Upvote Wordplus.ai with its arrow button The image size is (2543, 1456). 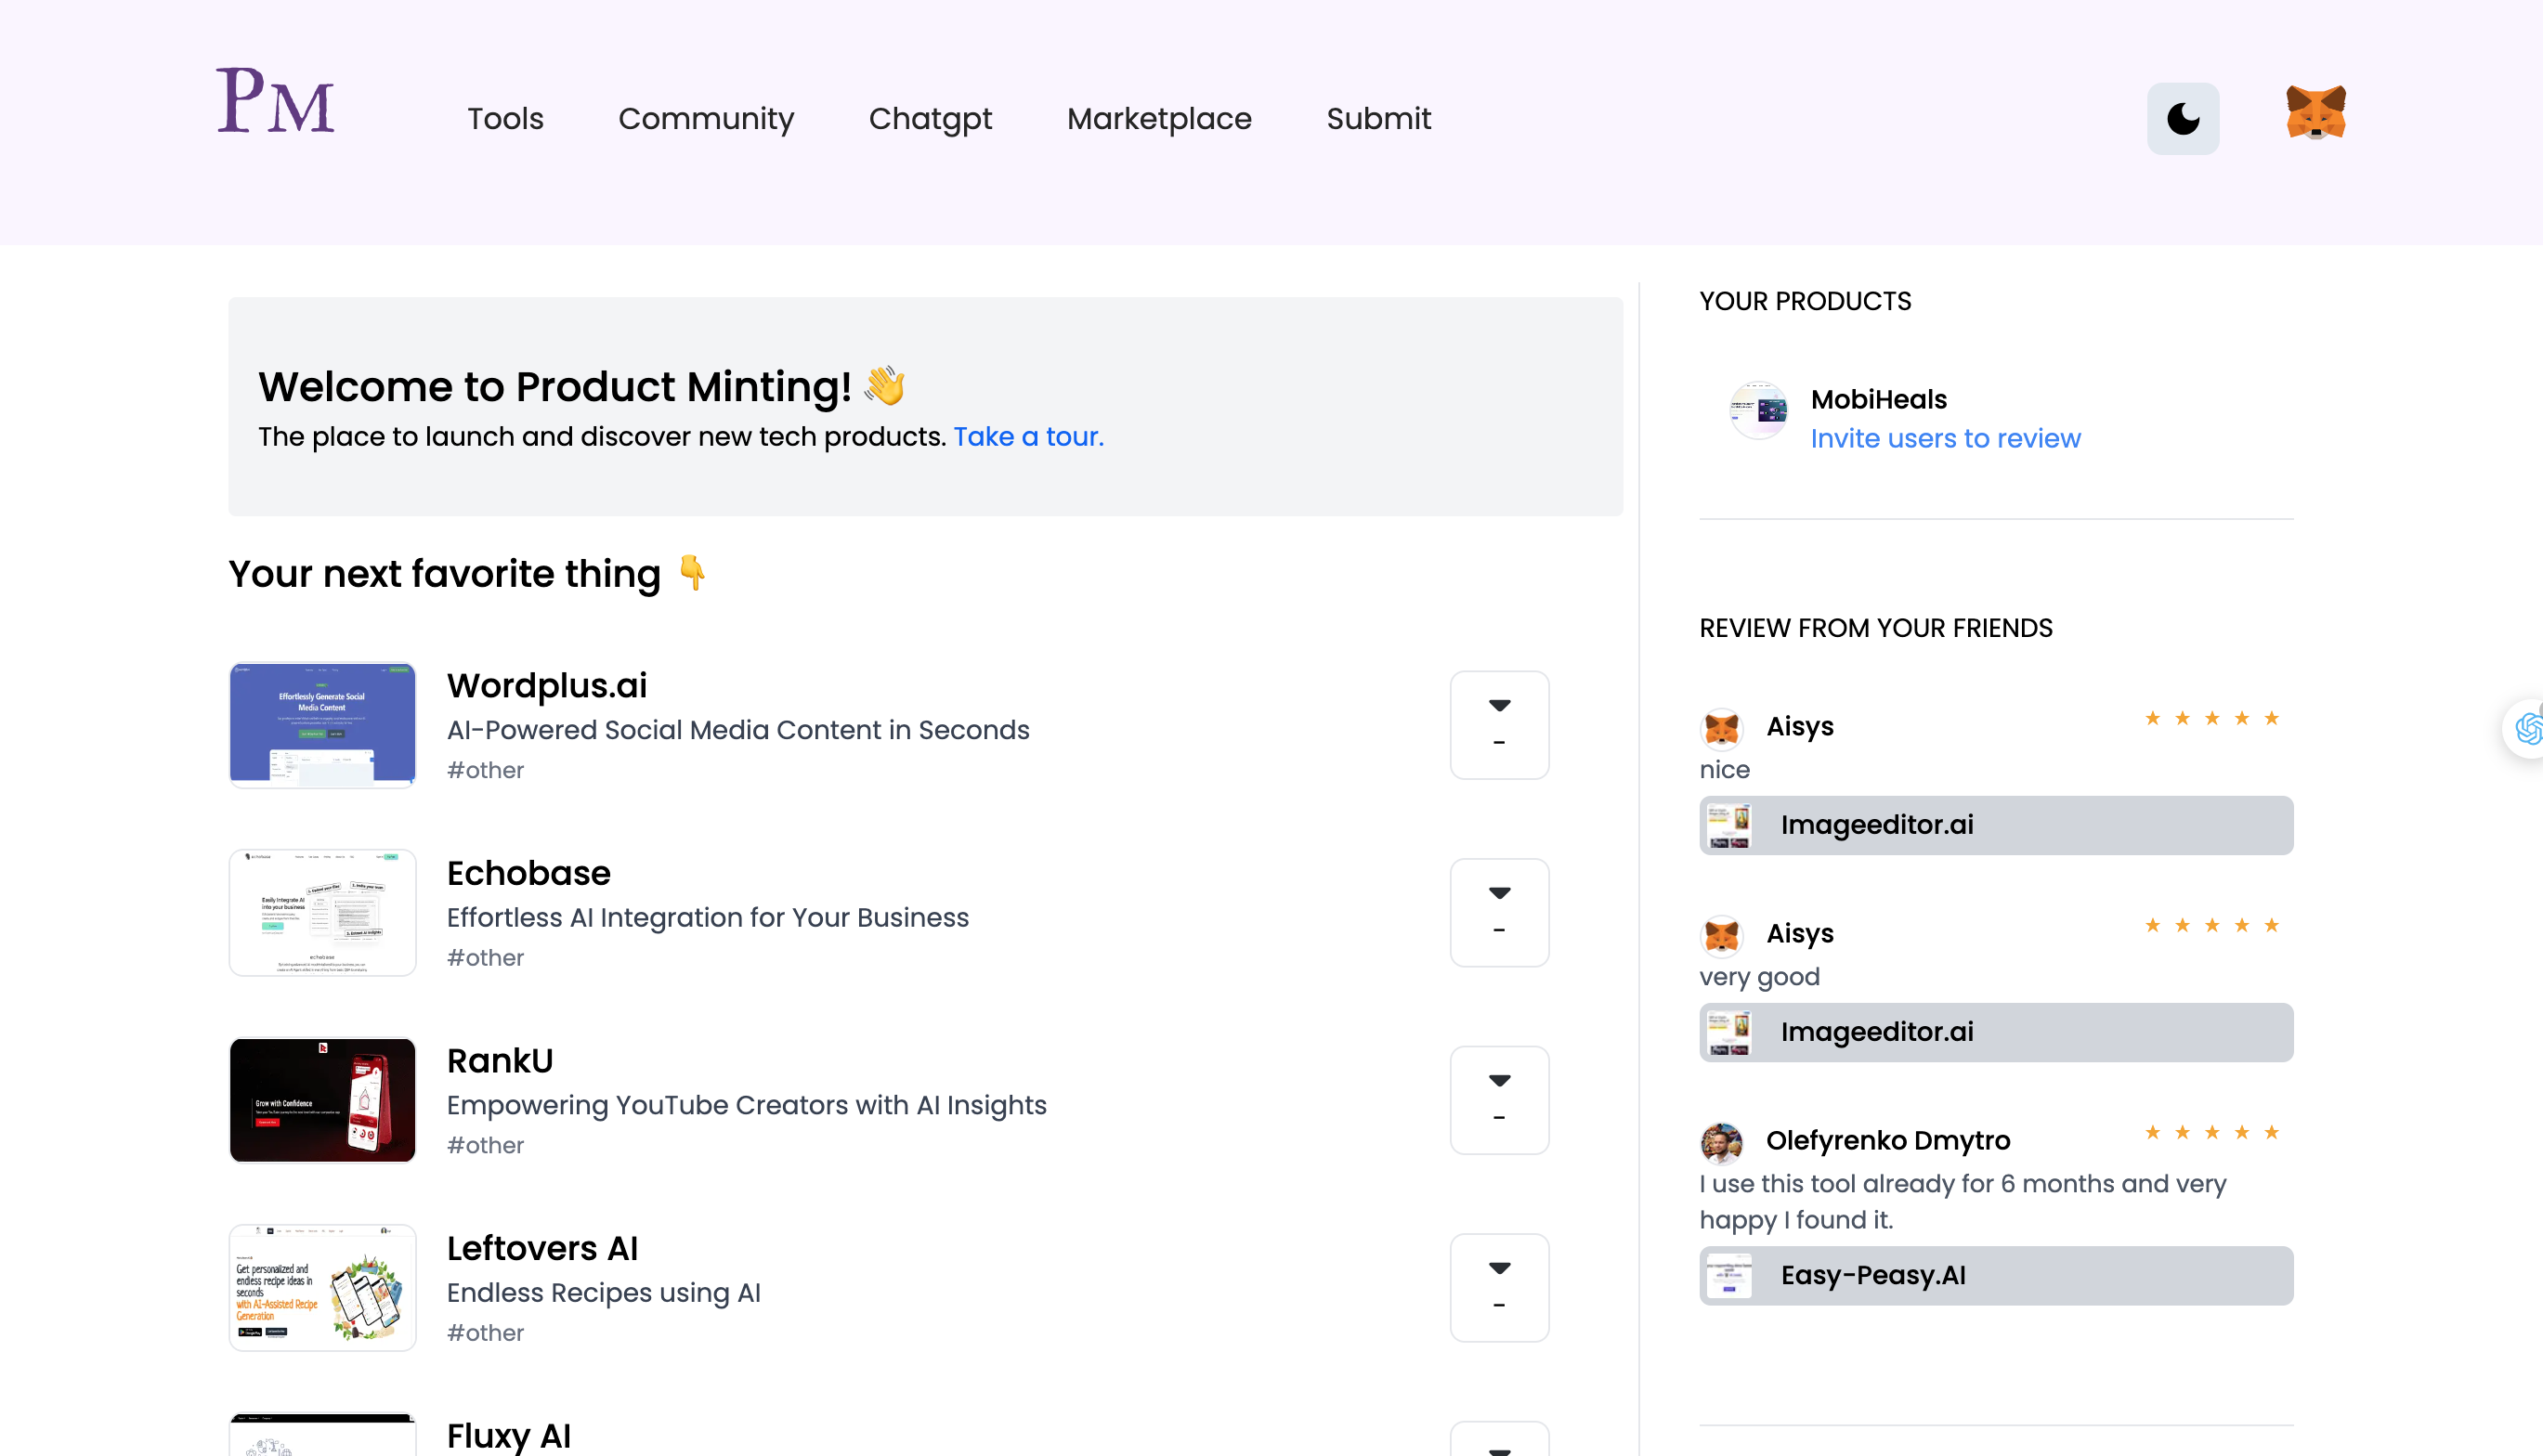(1499, 725)
